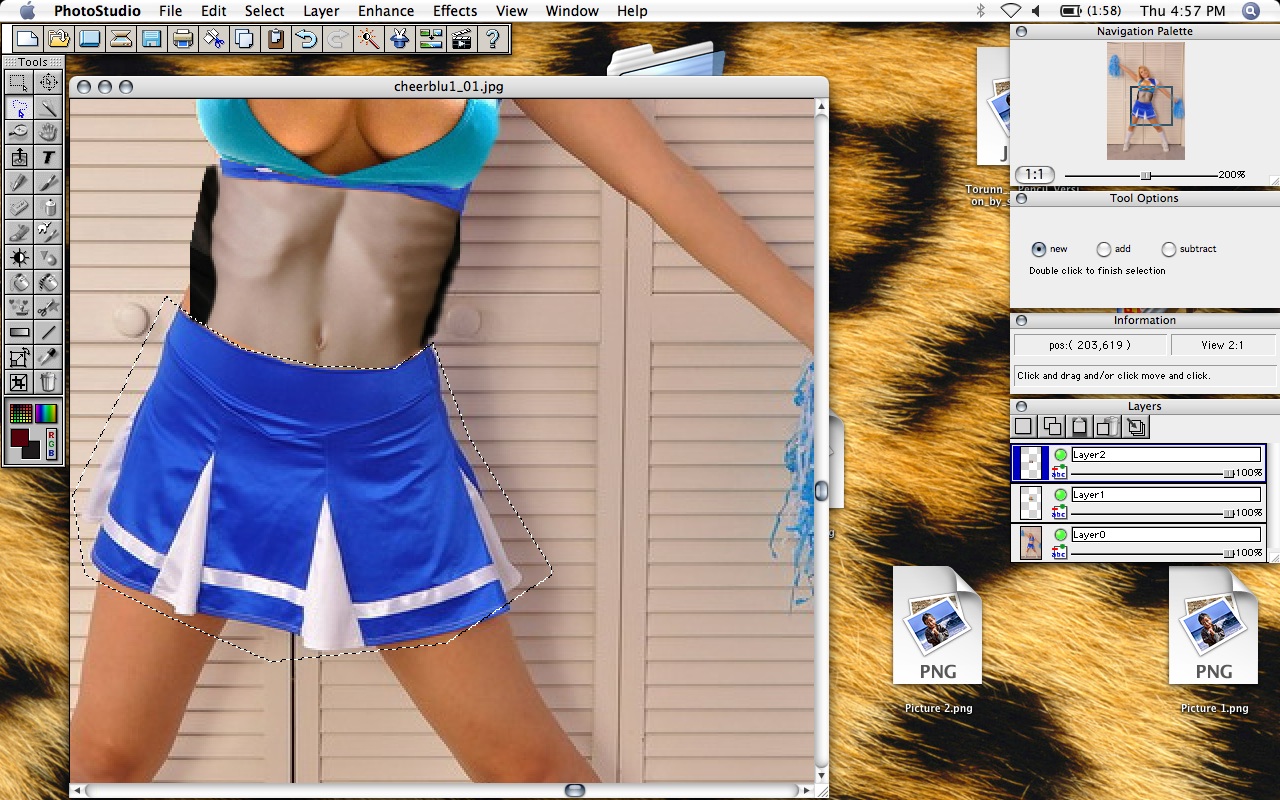This screenshot has width=1280, height=800.
Task: Click the dark red foreground color swatch
Action: click(18, 437)
